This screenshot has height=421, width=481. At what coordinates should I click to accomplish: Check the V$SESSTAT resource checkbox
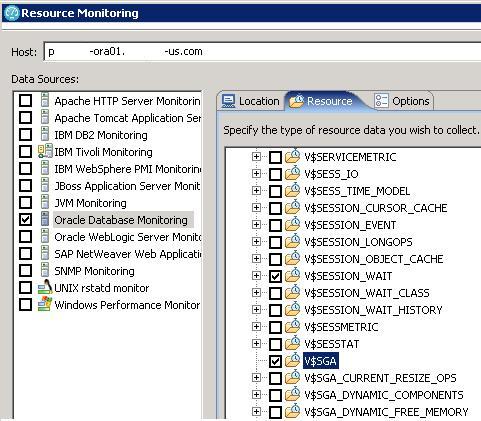(275, 344)
